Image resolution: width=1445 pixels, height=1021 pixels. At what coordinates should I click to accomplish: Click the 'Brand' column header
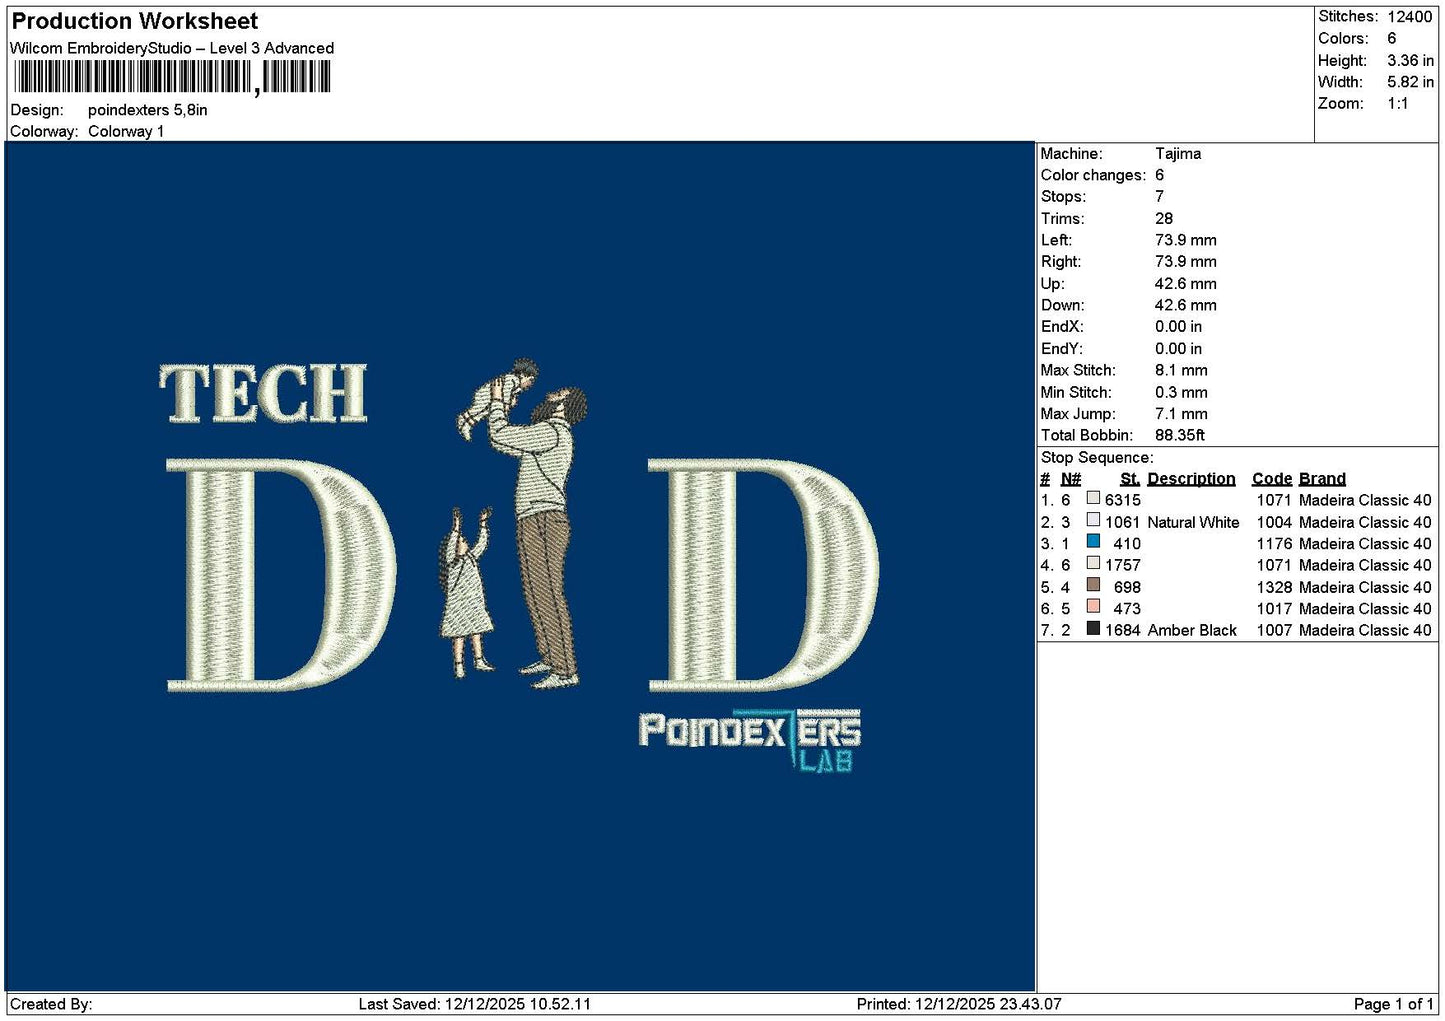point(1322,479)
